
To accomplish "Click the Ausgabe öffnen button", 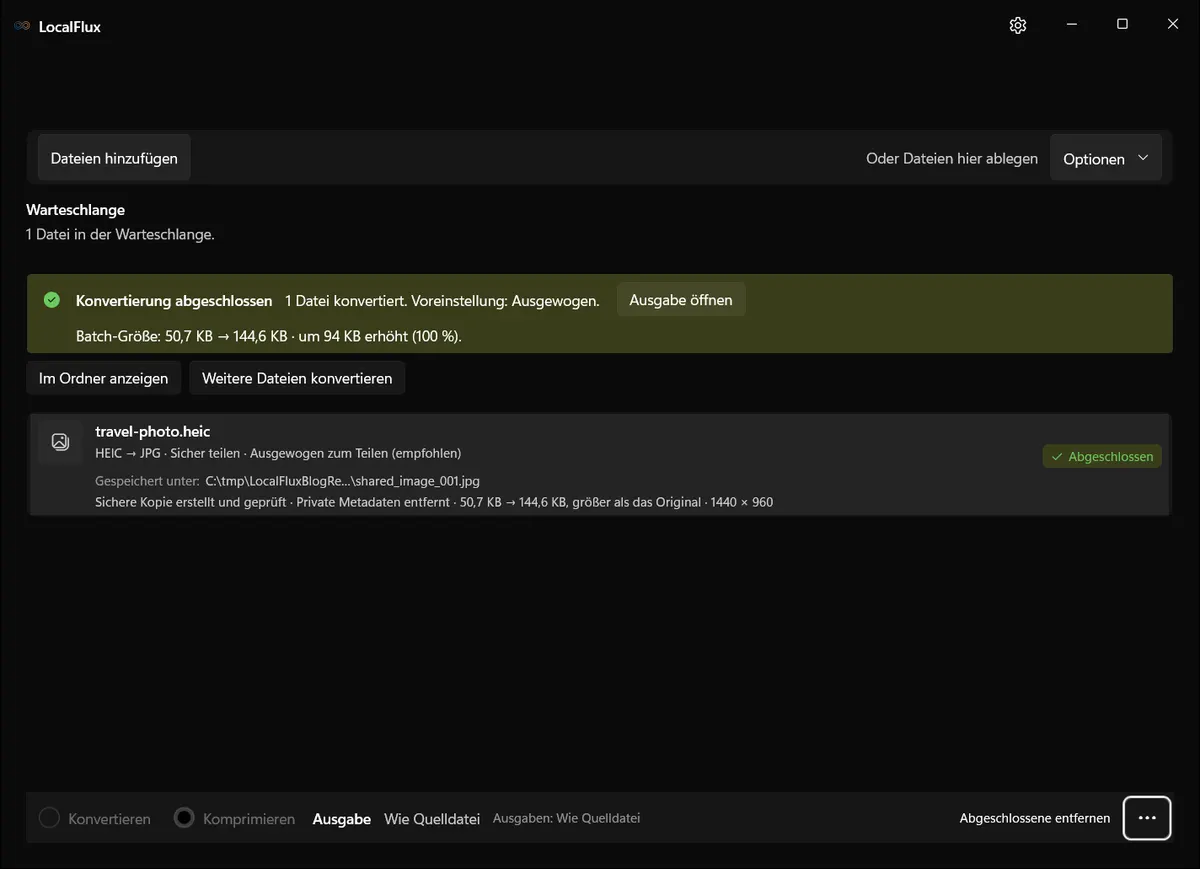I will (681, 300).
